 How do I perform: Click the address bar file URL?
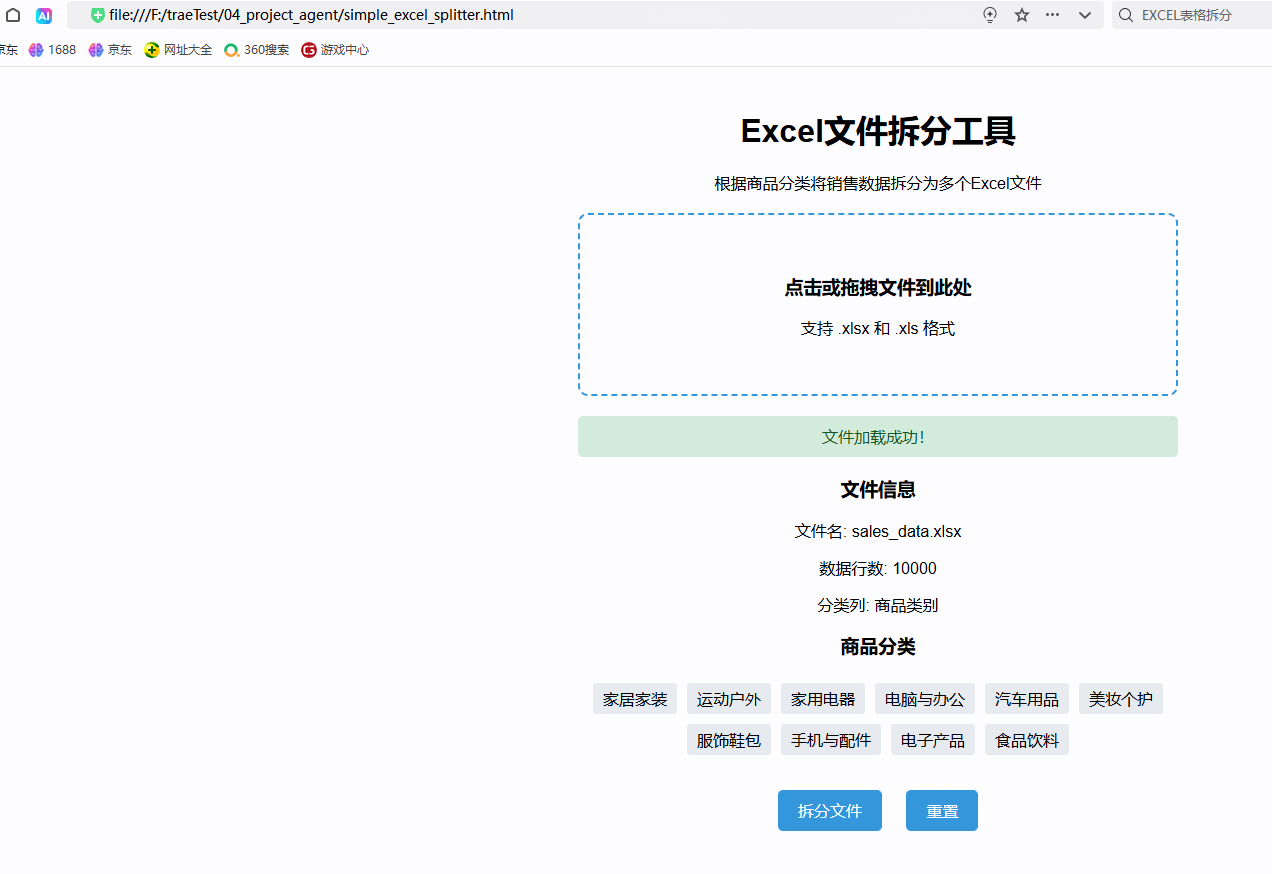coord(311,15)
